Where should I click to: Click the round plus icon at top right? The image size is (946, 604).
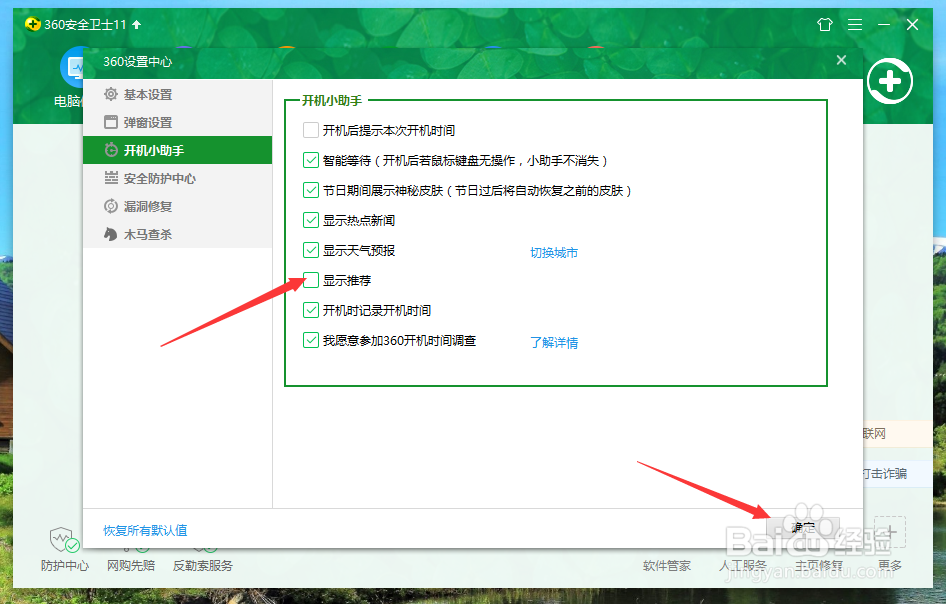coord(890,81)
